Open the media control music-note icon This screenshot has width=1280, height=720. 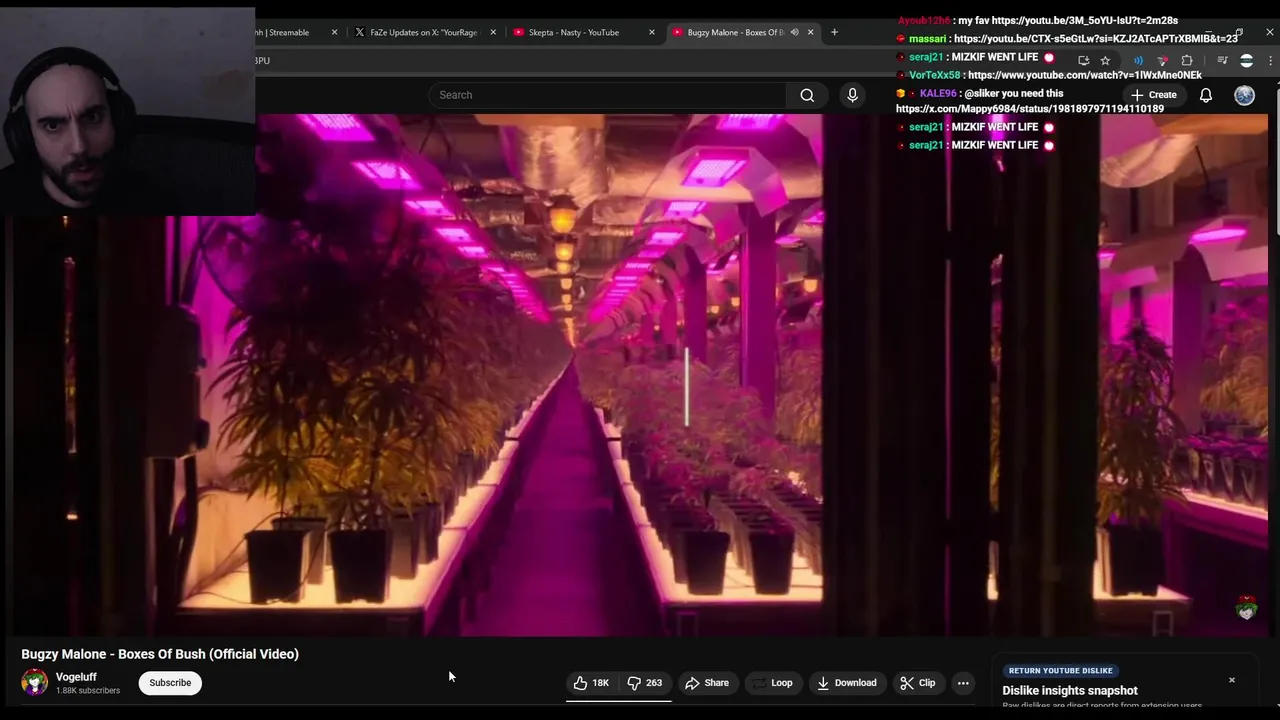1222,61
